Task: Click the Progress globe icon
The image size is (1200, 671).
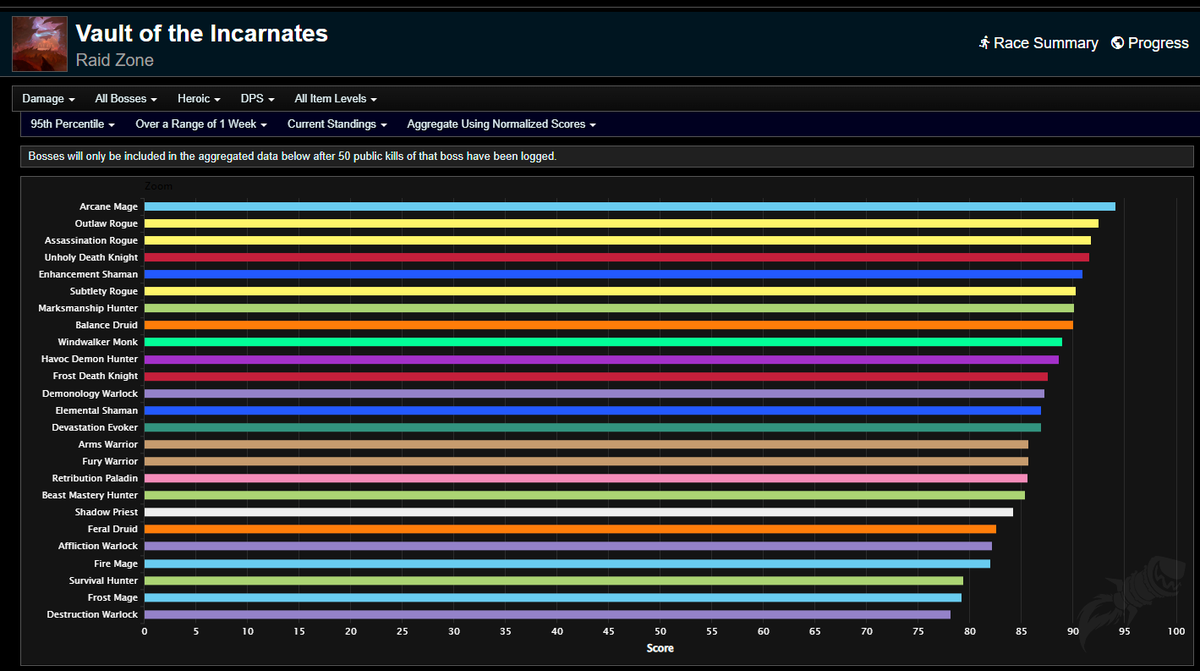Action: point(1117,43)
